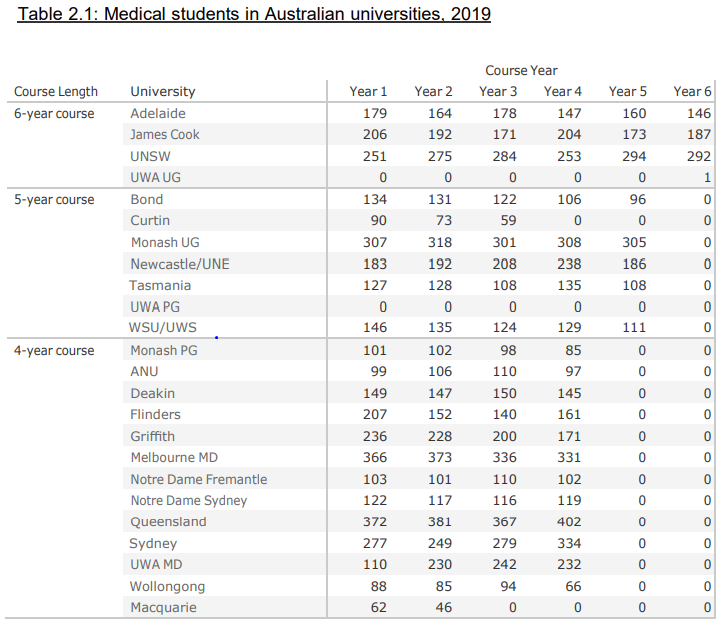Select the 'James Cook' university name
Image resolution: width=718 pixels, height=619 pixels.
click(165, 135)
